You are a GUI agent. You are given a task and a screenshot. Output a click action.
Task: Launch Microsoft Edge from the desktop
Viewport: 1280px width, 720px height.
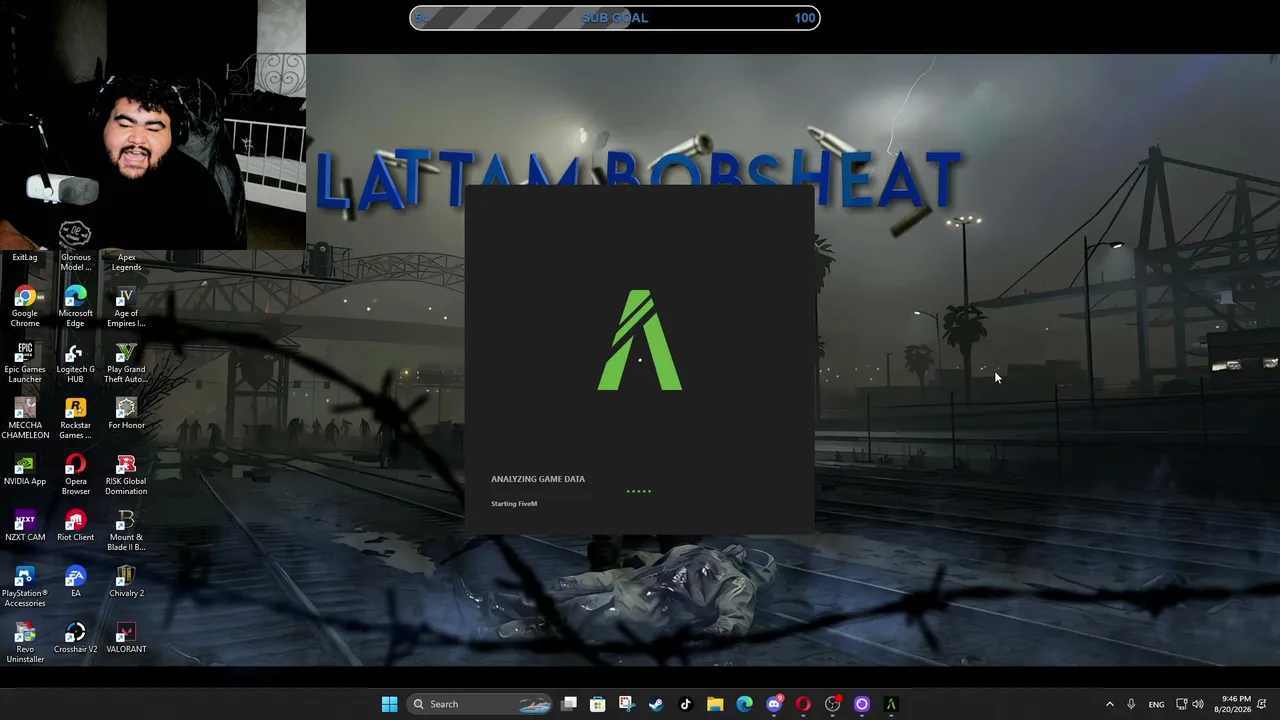pos(75,307)
